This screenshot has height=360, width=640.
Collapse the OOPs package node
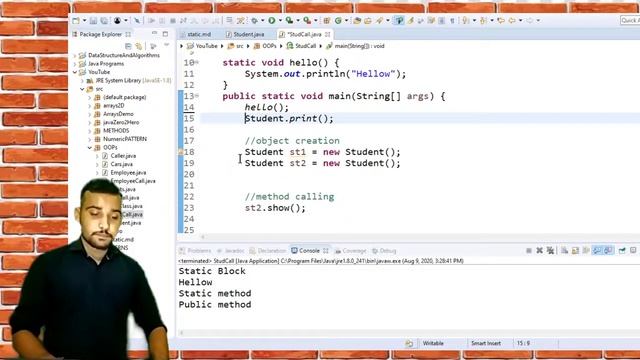tap(90, 147)
